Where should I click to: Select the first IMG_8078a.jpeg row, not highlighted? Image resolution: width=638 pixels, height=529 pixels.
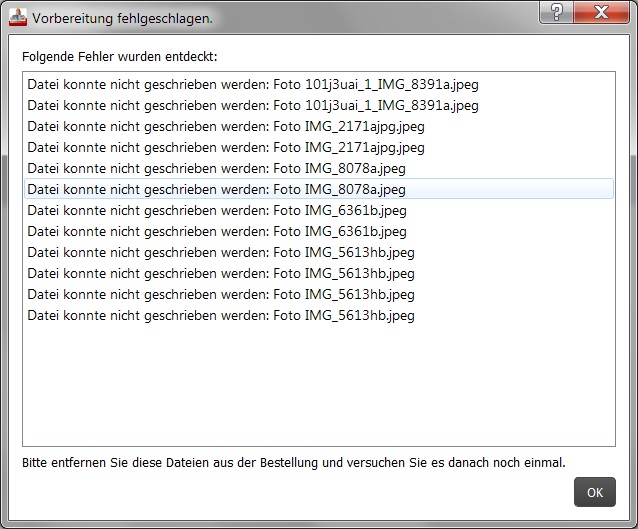(319, 168)
